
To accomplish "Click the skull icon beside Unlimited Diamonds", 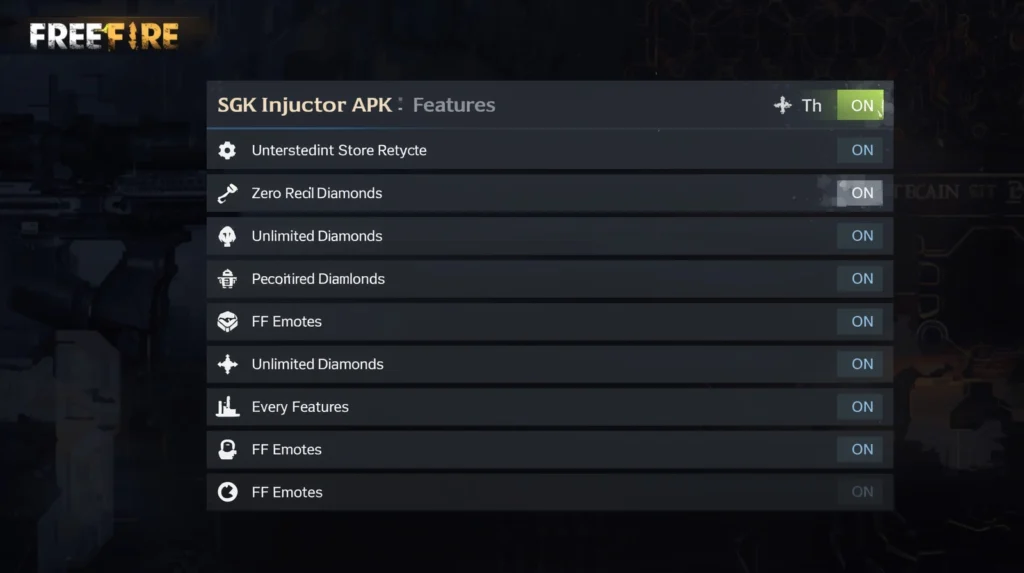I will [x=227, y=236].
